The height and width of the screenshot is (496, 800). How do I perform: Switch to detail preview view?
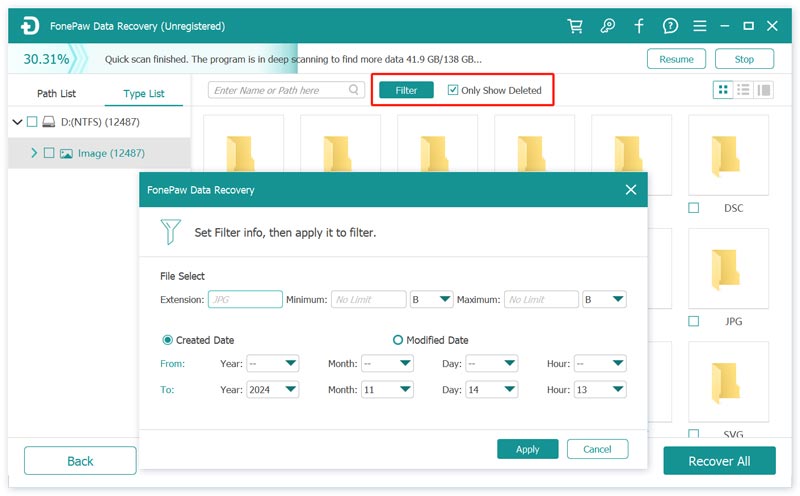click(764, 90)
